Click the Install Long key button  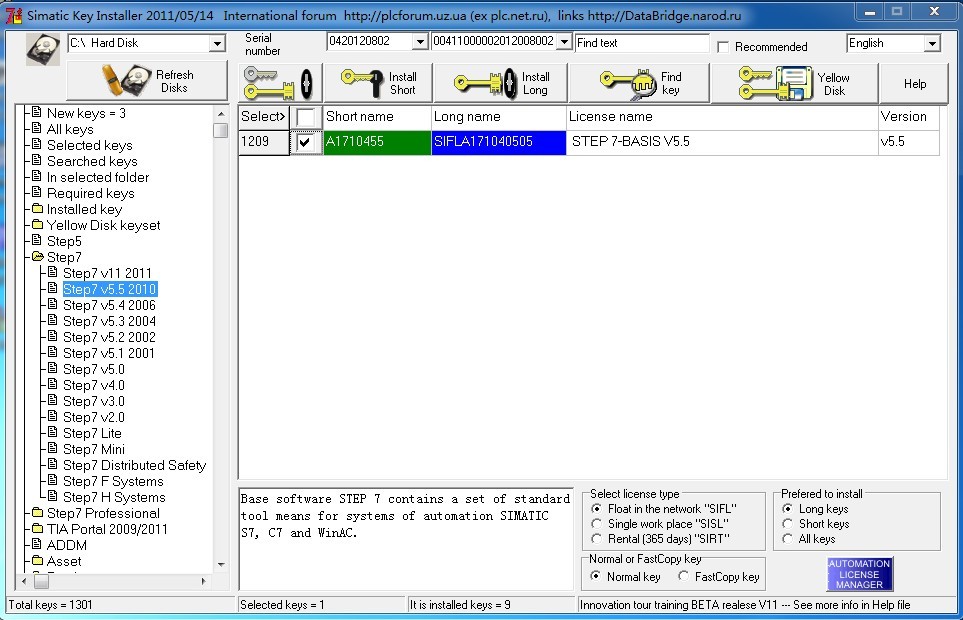click(x=505, y=83)
